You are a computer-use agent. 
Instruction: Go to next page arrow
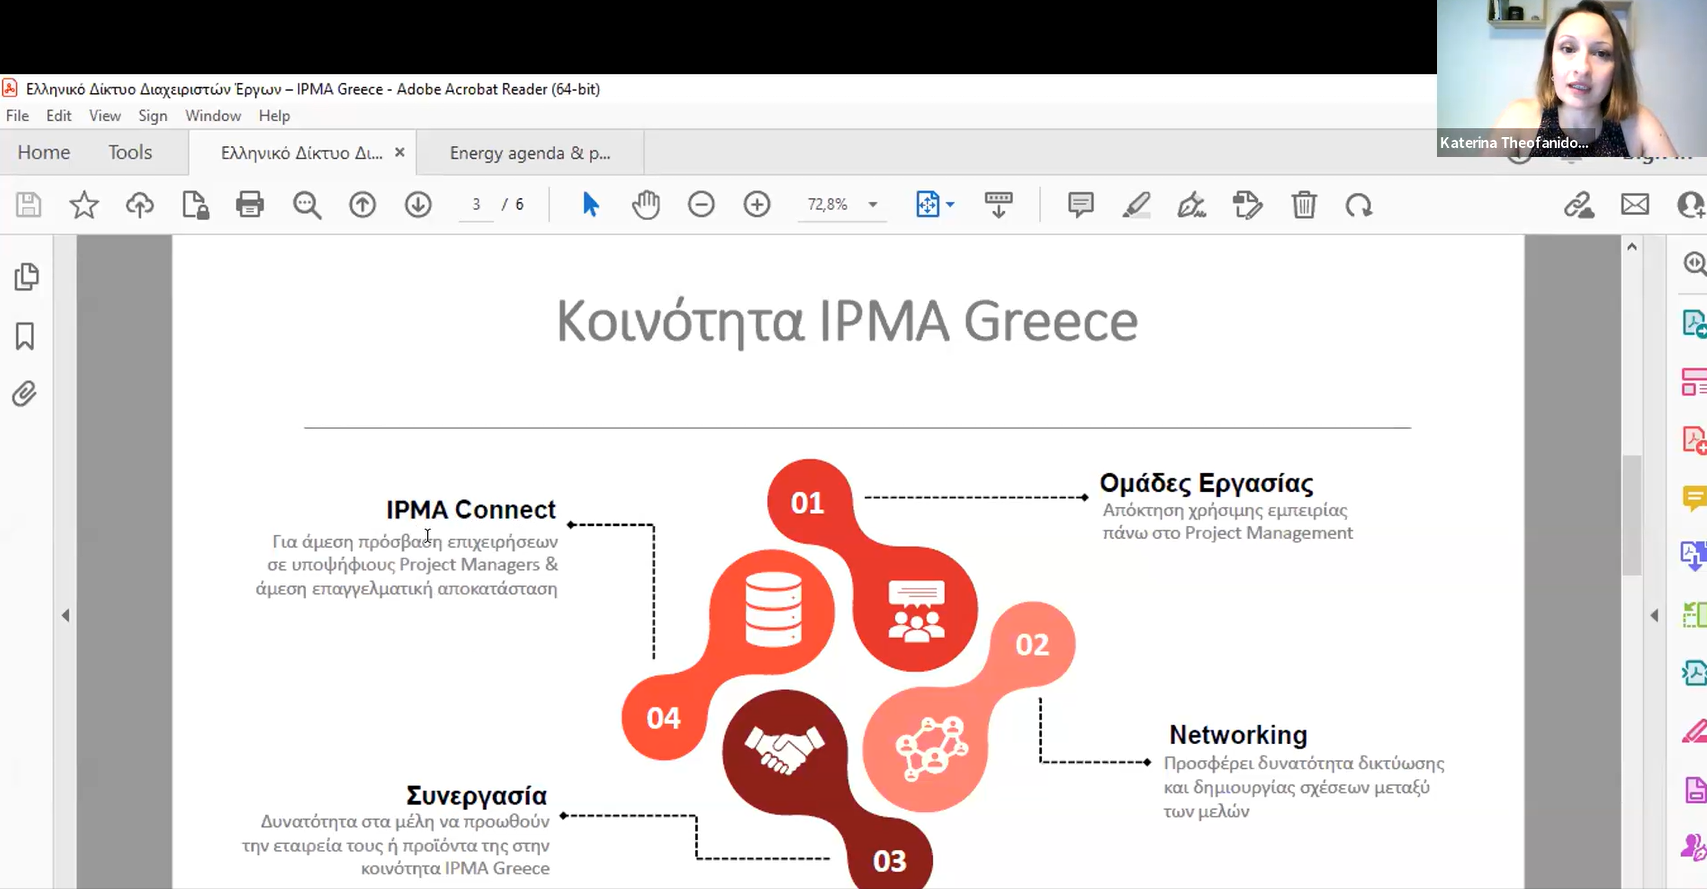[418, 205]
